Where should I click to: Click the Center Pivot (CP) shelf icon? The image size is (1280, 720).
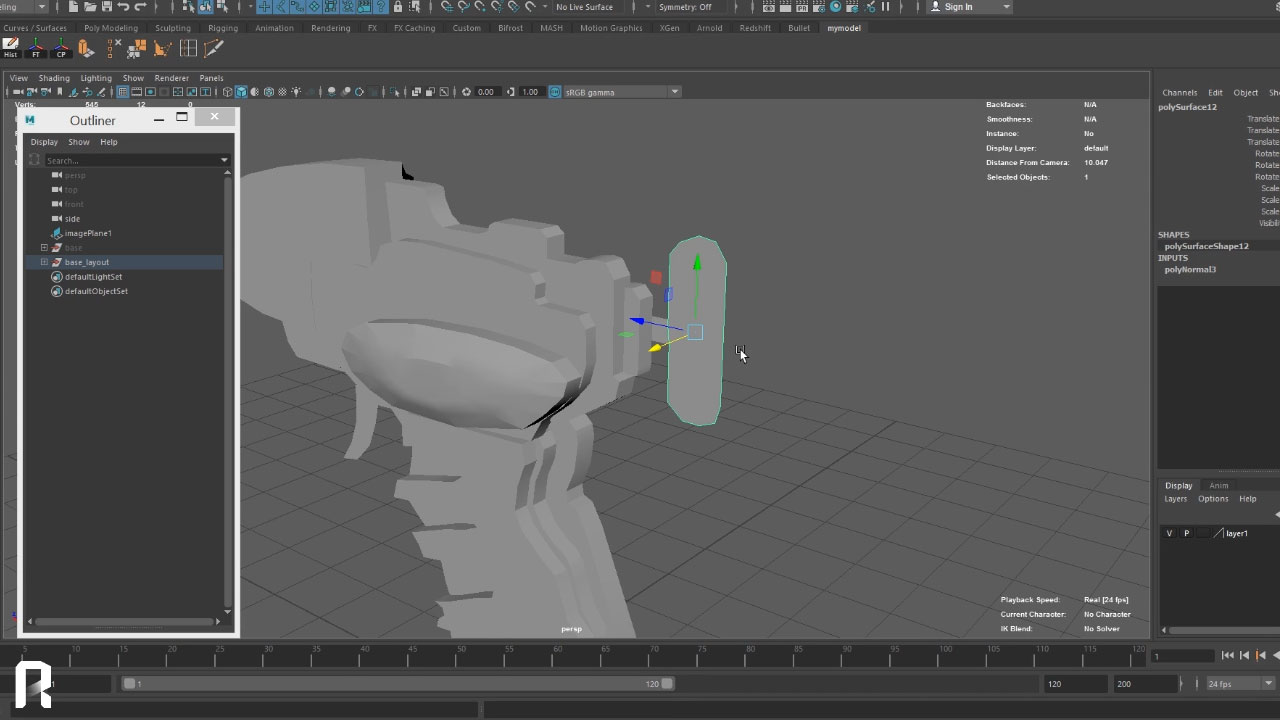point(61,48)
